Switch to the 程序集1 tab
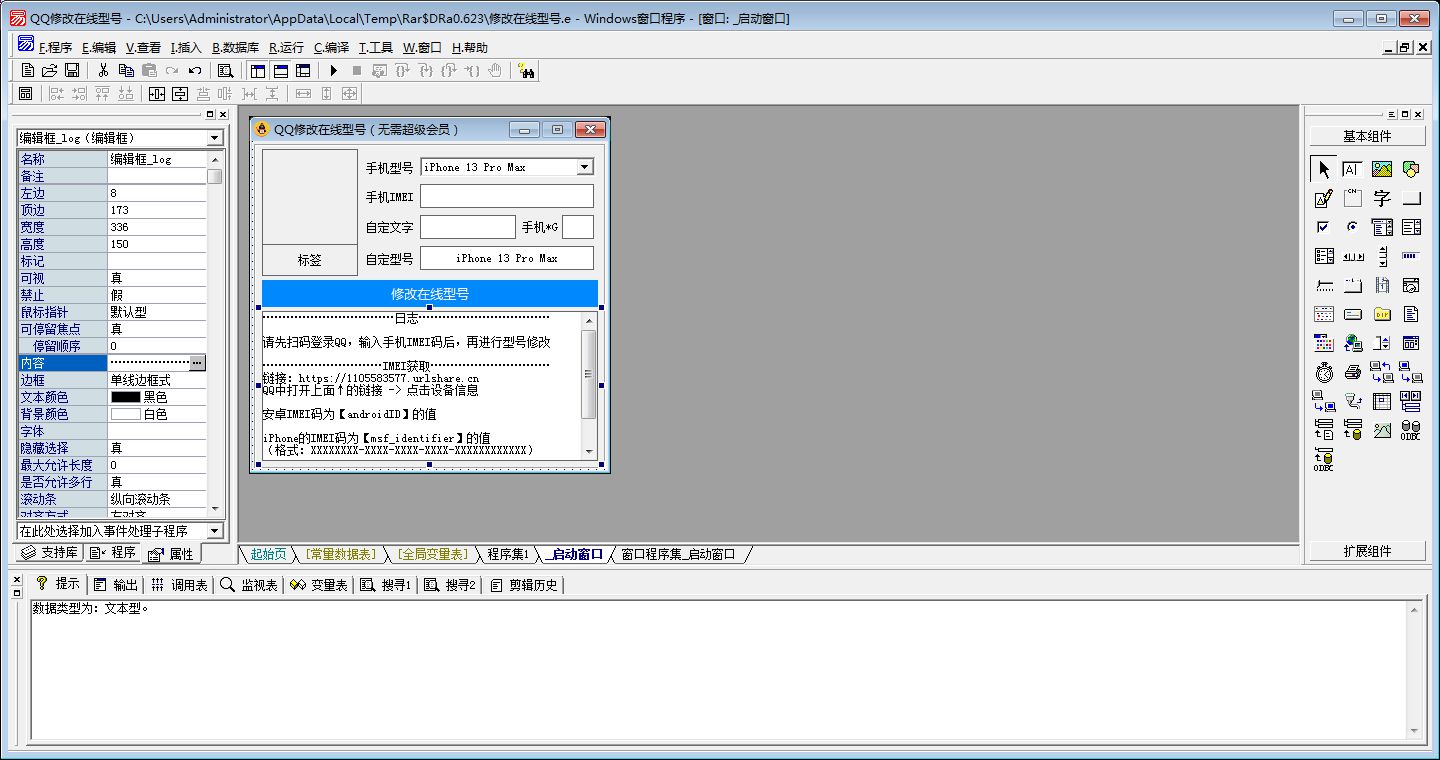The height and width of the screenshot is (760, 1440). [x=507, y=554]
